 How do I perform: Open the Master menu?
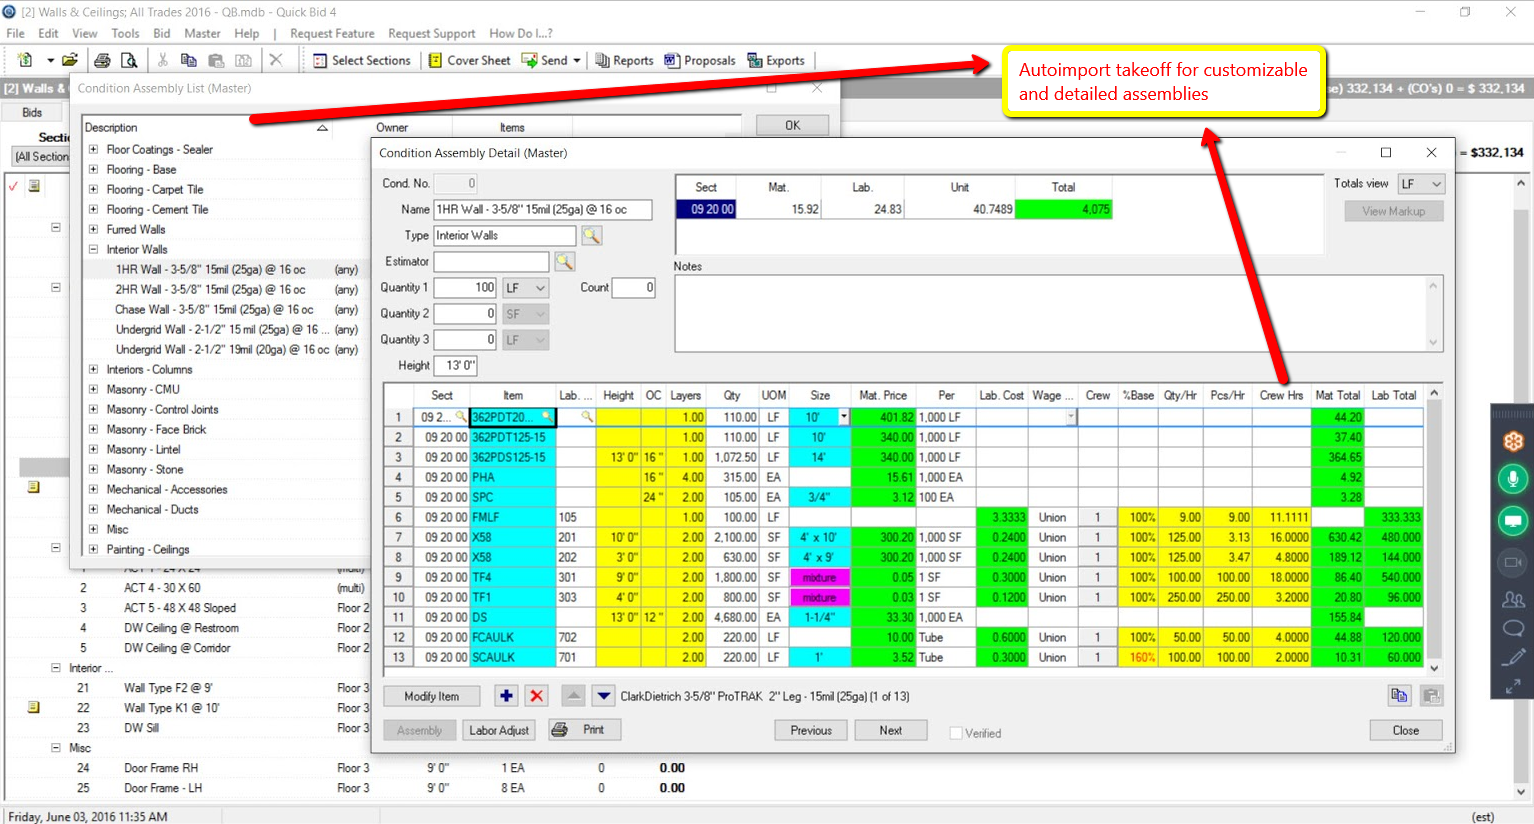click(x=202, y=33)
